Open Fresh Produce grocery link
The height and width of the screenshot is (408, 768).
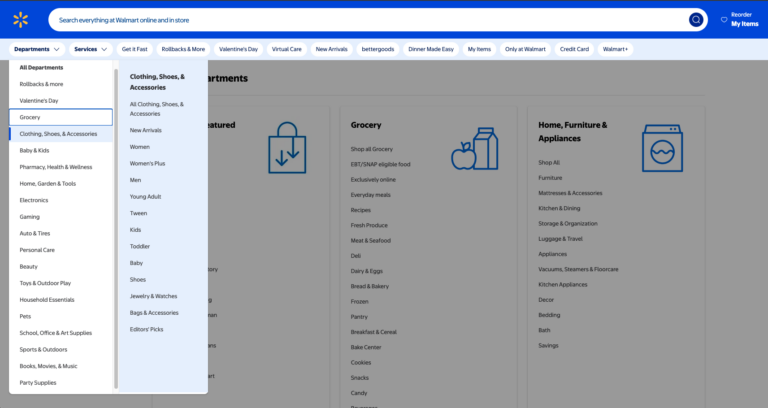[x=369, y=226]
